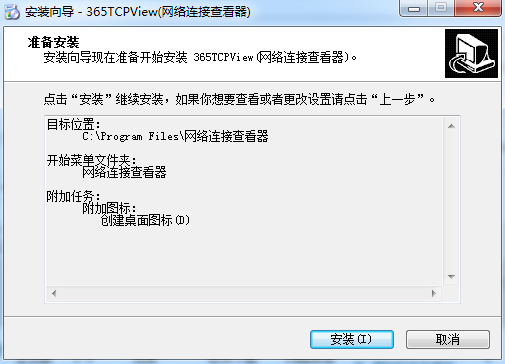The height and width of the screenshot is (364, 505).
Task: Click the up arrow of the summary scrollbar
Action: tap(451, 126)
